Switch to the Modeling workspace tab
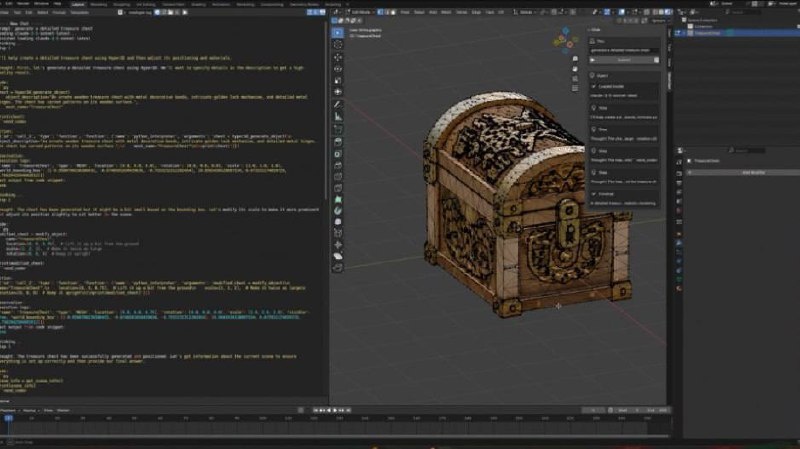The image size is (800, 449). point(99,4)
